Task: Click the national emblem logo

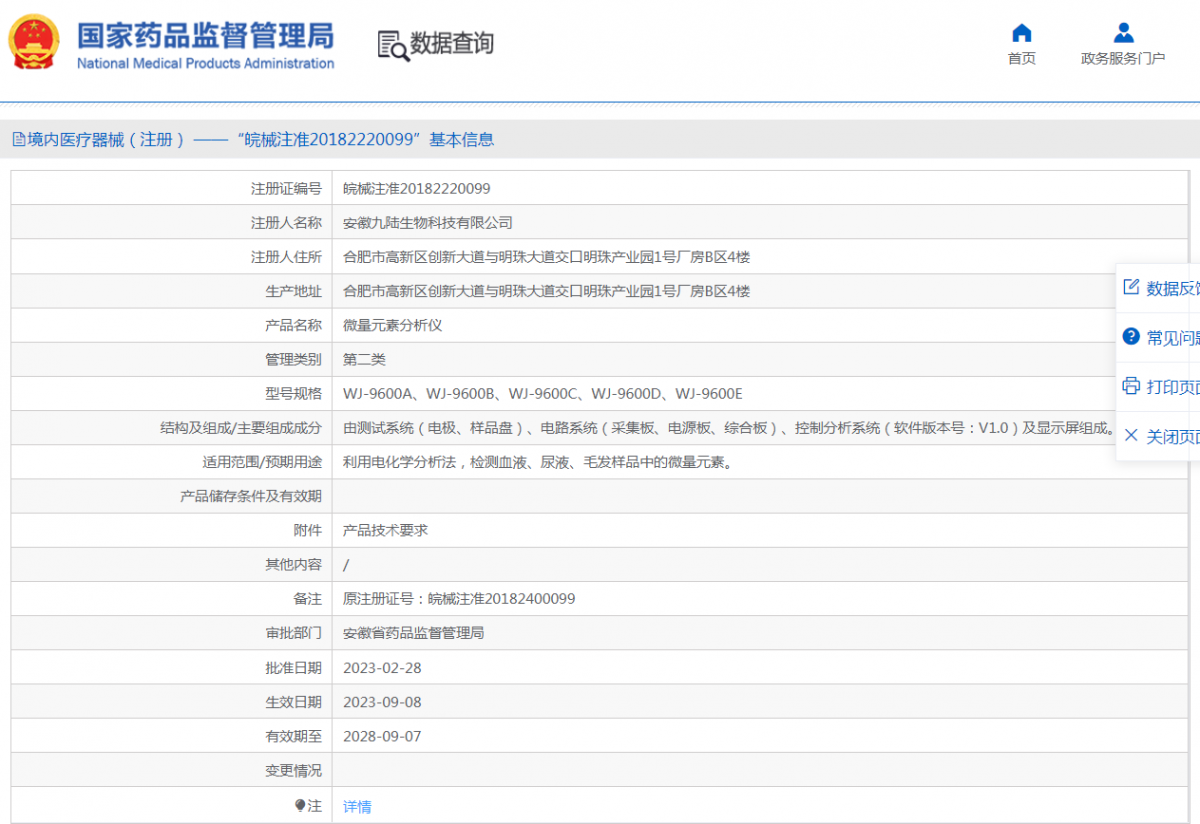Action: [x=34, y=42]
